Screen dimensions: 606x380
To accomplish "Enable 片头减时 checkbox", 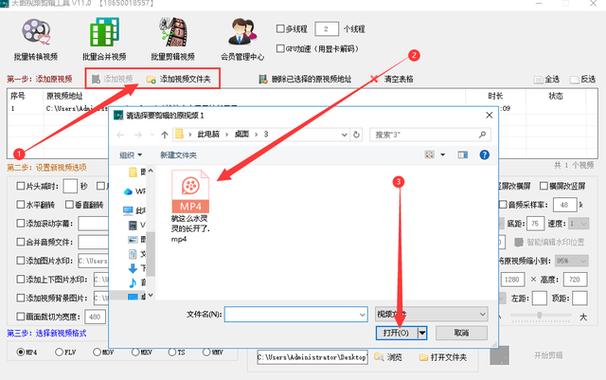I will (20, 186).
